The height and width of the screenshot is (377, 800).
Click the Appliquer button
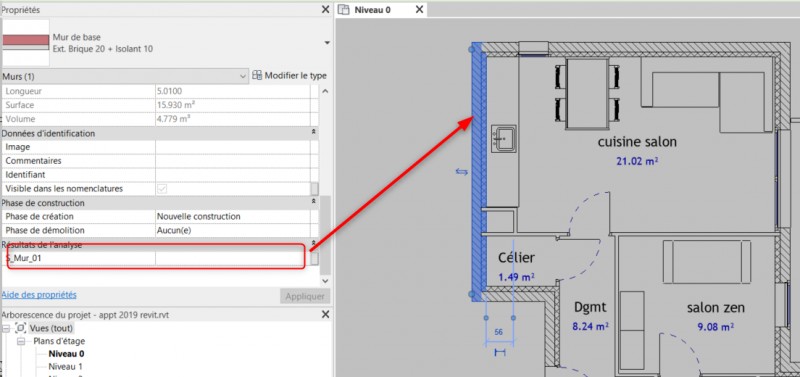pyautogui.click(x=305, y=296)
